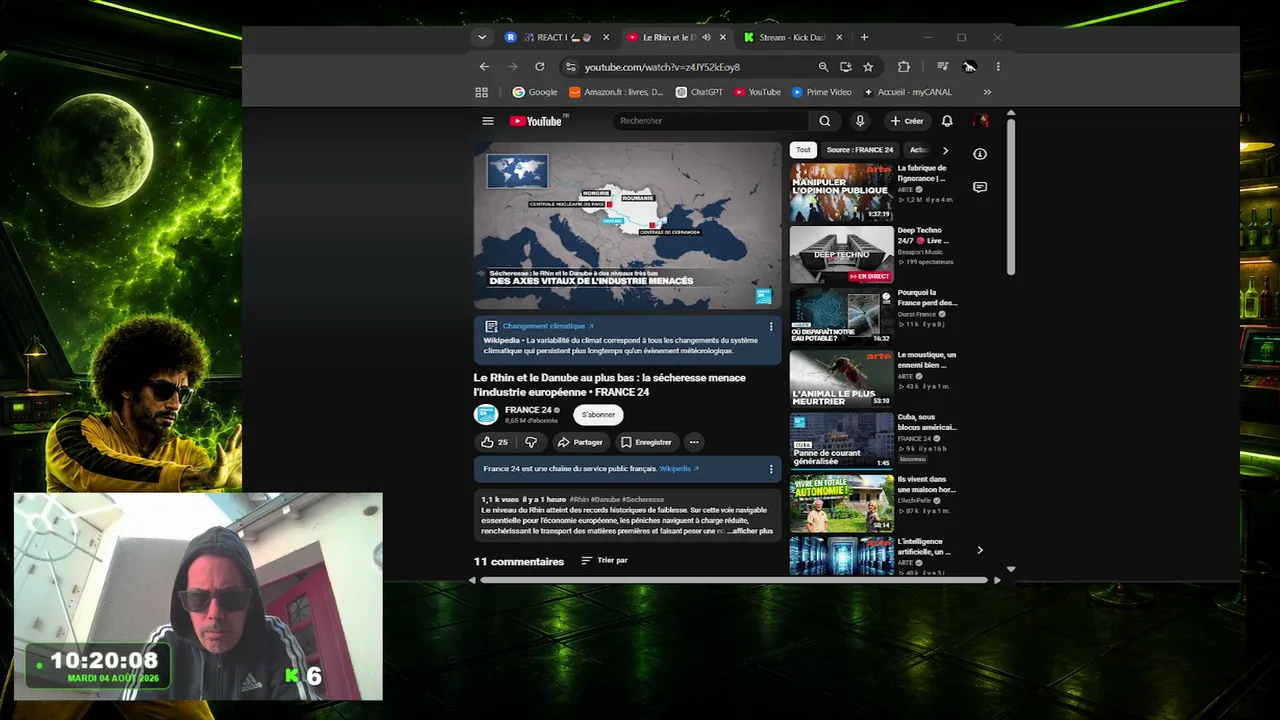This screenshot has height=720, width=1280.
Task: Start voice search with the microphone
Action: click(859, 121)
